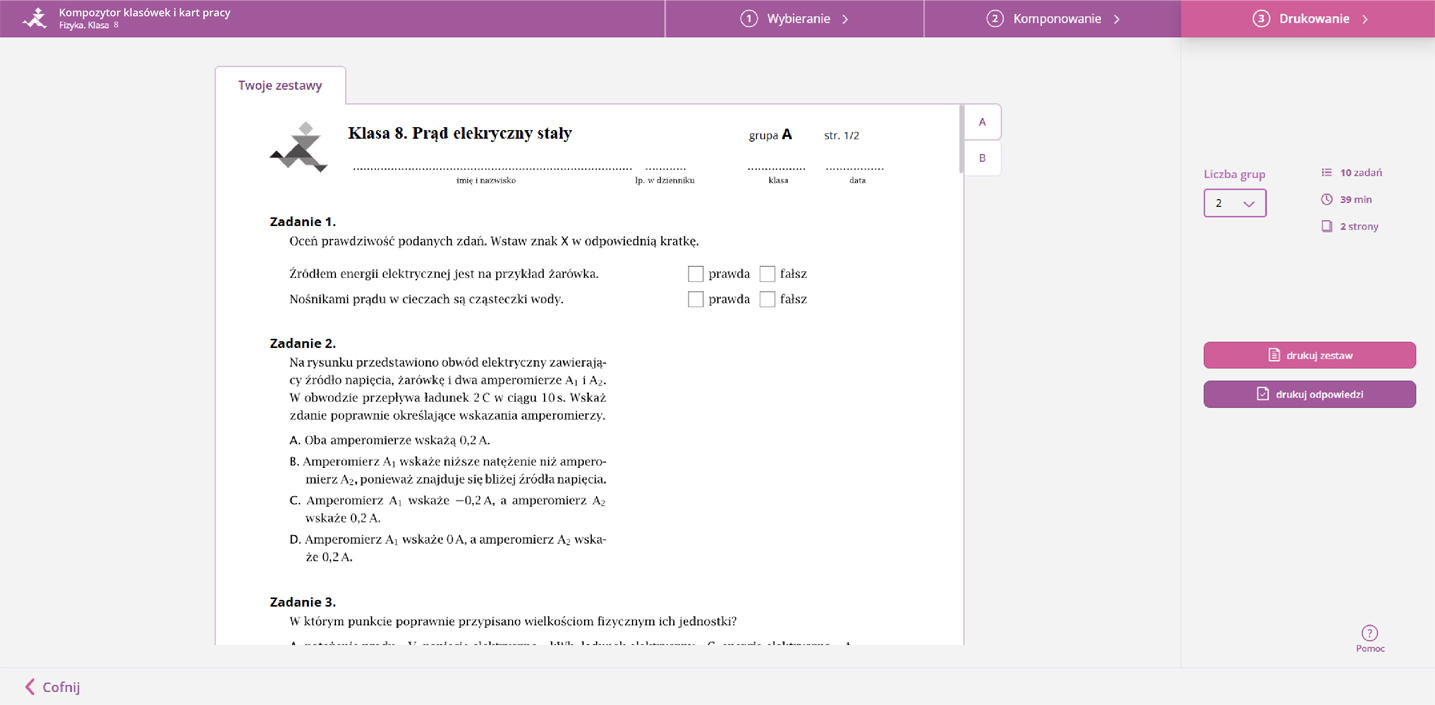Click the clock icon beside 39 min
Screen dimensions: 1435x705
point(1327,199)
